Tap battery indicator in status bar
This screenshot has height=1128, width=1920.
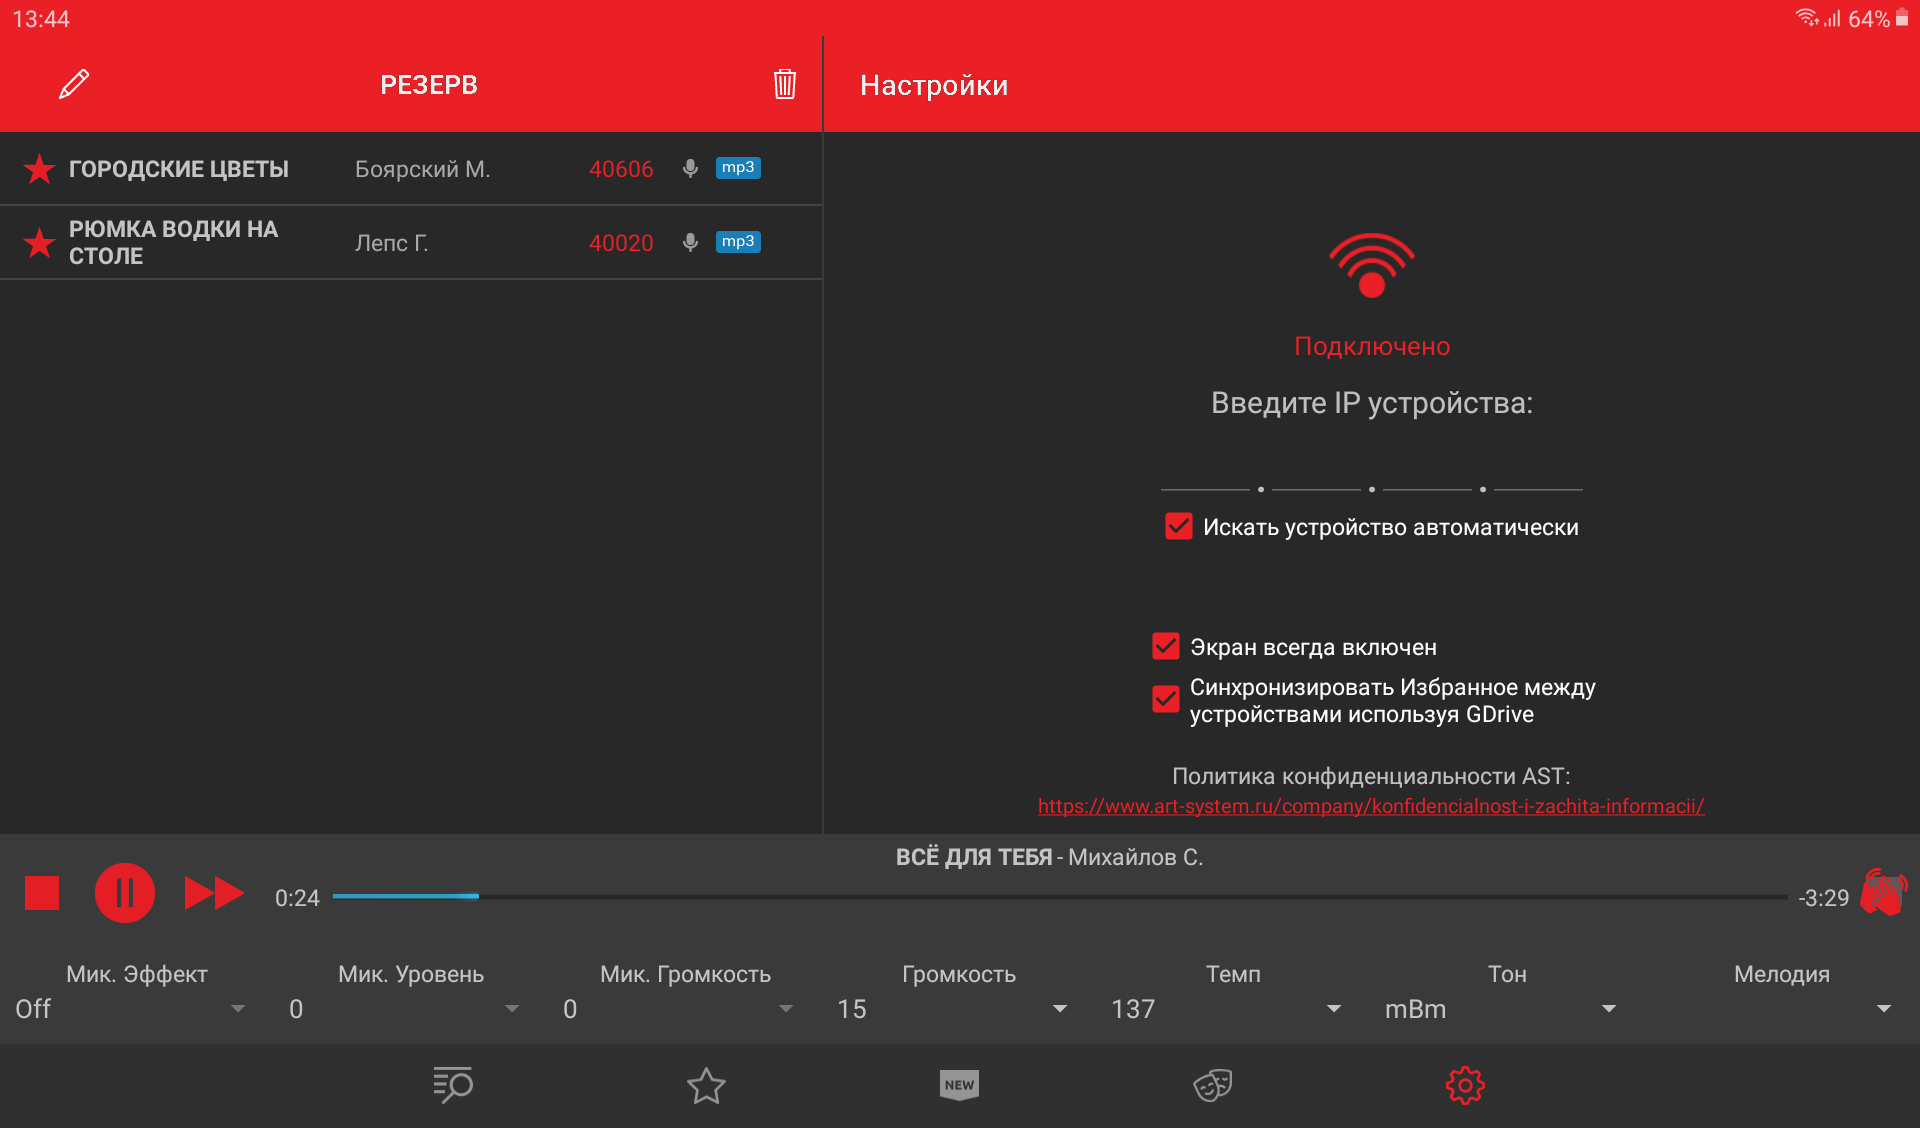pos(1902,18)
